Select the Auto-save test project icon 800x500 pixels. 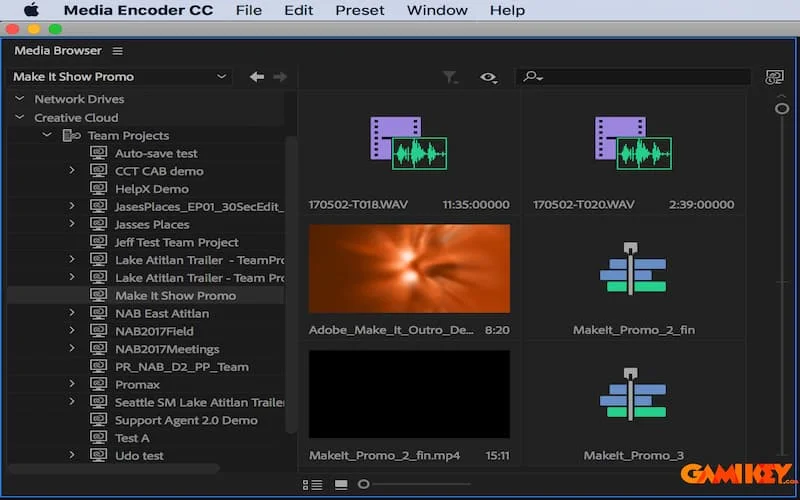(98, 153)
